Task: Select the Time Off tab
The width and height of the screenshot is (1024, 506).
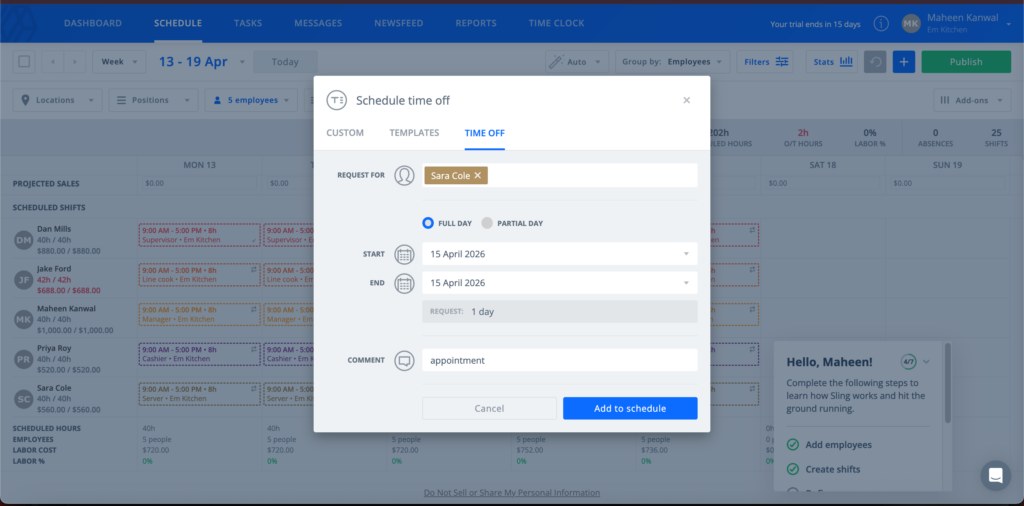Action: [x=485, y=133]
